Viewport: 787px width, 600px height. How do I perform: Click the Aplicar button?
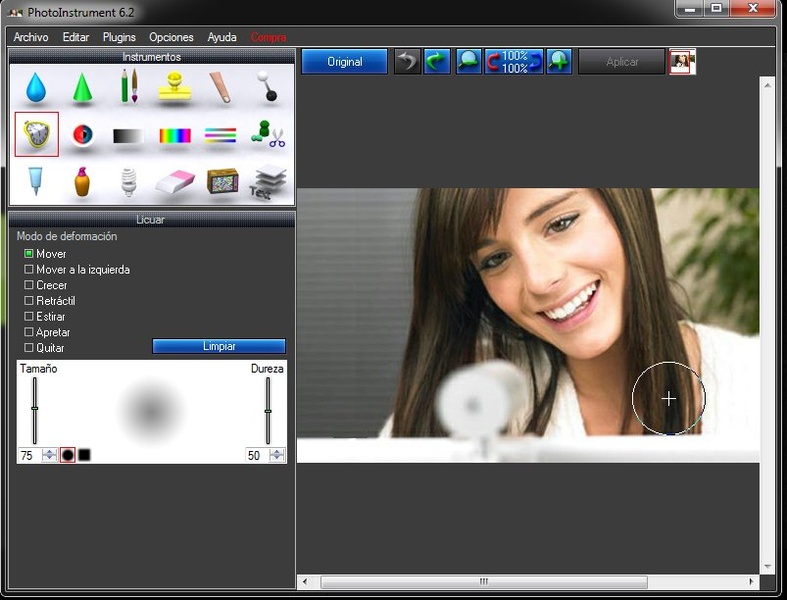coord(622,62)
